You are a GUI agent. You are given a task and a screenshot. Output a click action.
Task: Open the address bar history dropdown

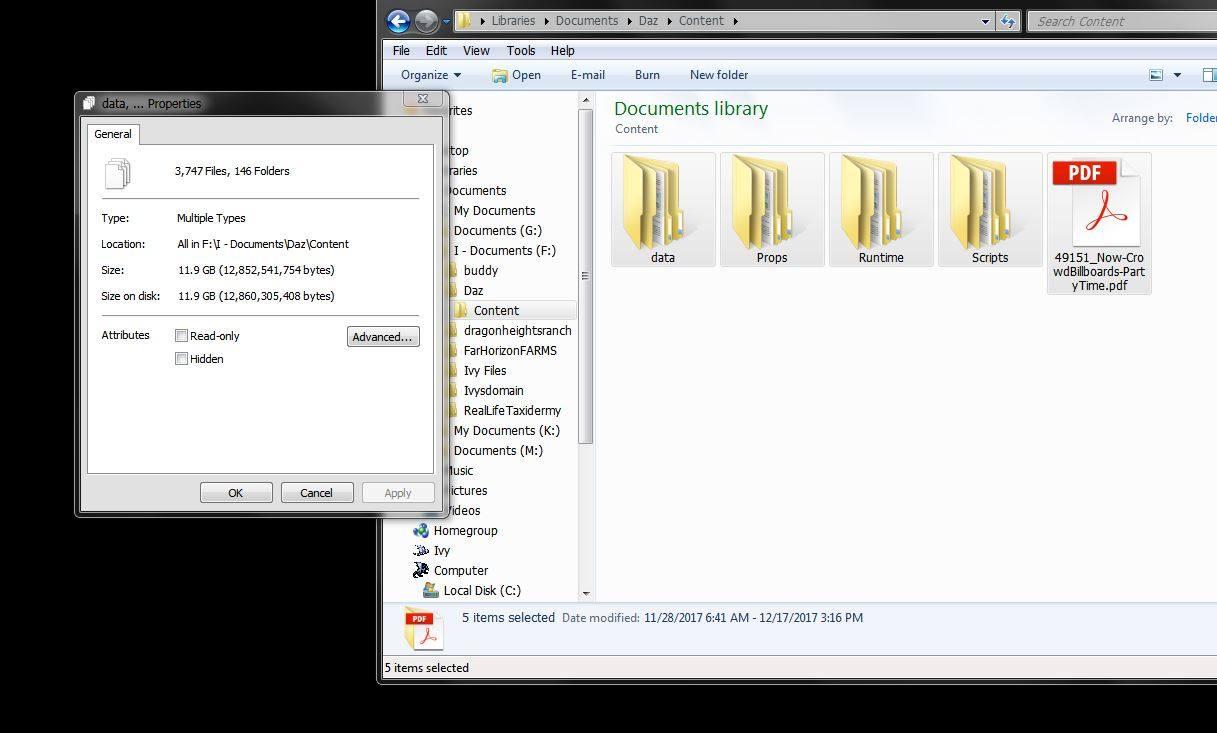pyautogui.click(x=985, y=21)
